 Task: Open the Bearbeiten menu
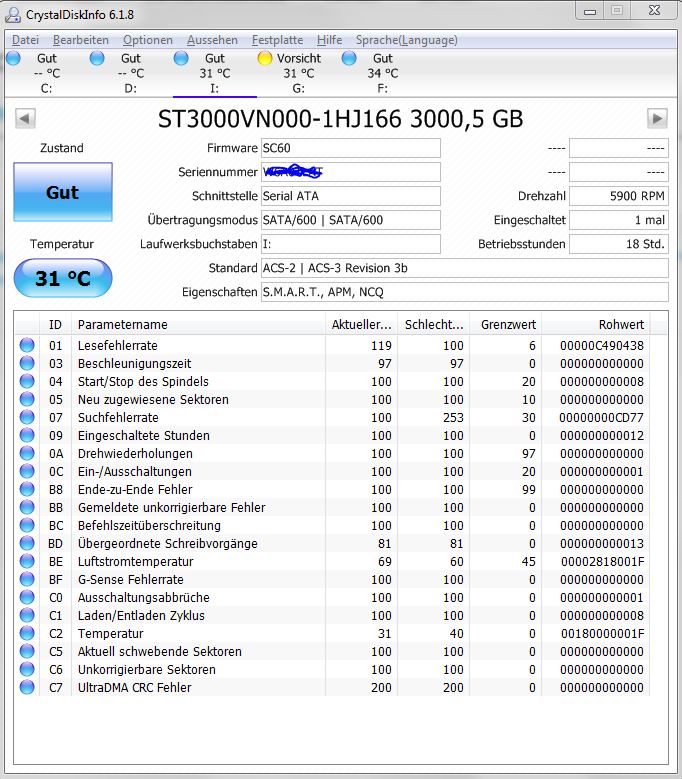click(x=81, y=40)
